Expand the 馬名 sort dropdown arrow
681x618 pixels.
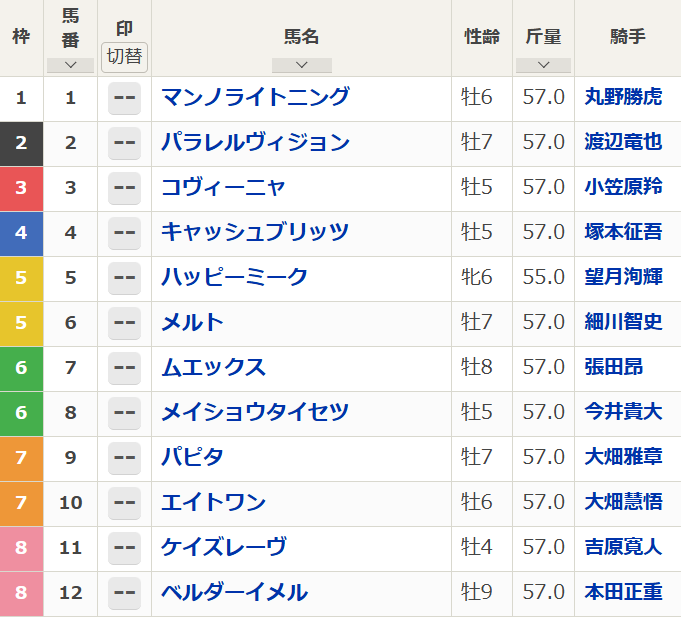coord(301,65)
